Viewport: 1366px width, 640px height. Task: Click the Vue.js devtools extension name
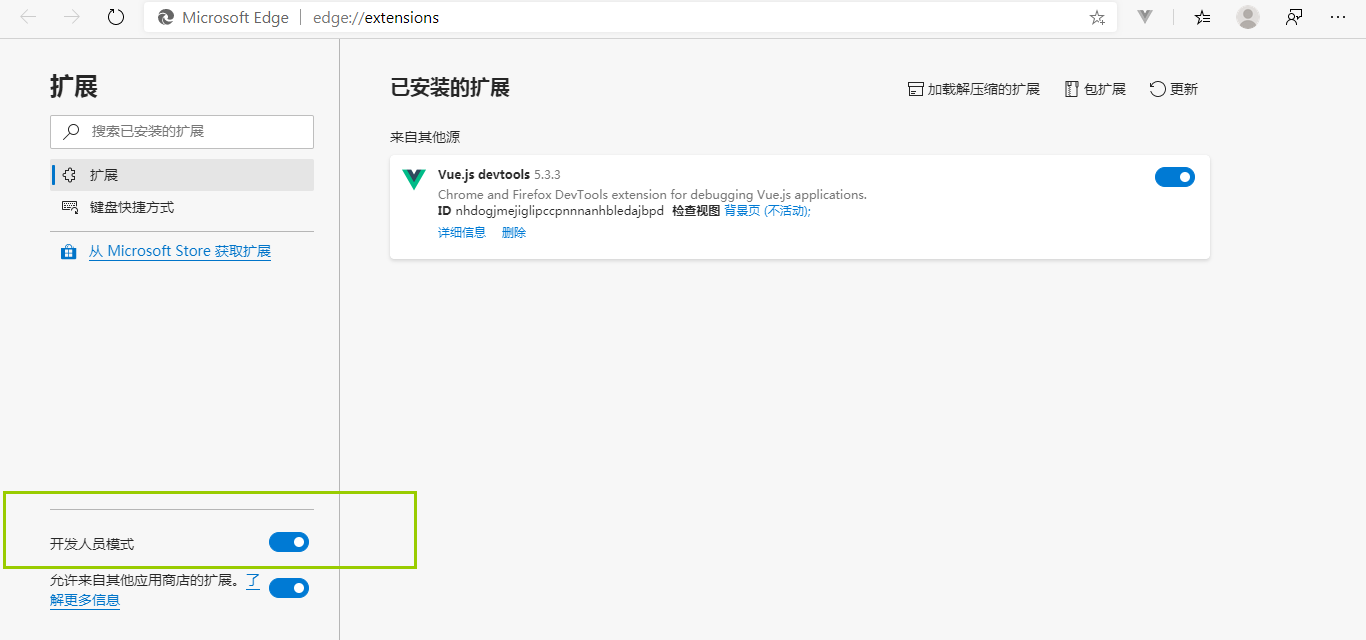(x=484, y=174)
